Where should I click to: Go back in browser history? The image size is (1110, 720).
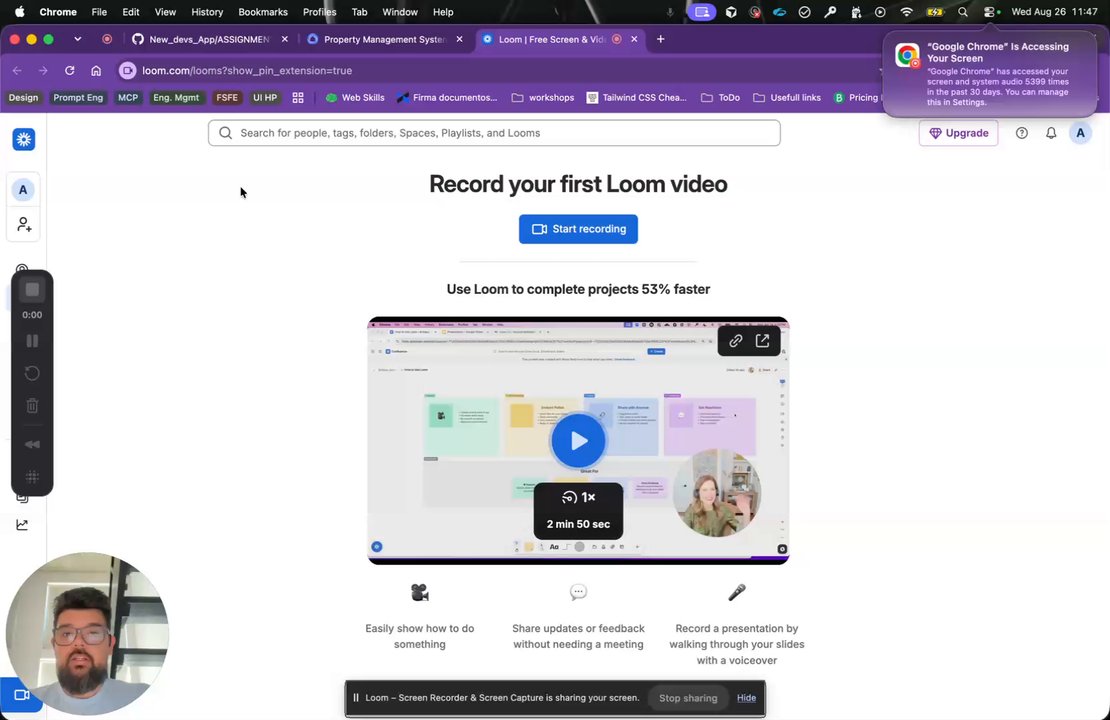(x=17, y=70)
